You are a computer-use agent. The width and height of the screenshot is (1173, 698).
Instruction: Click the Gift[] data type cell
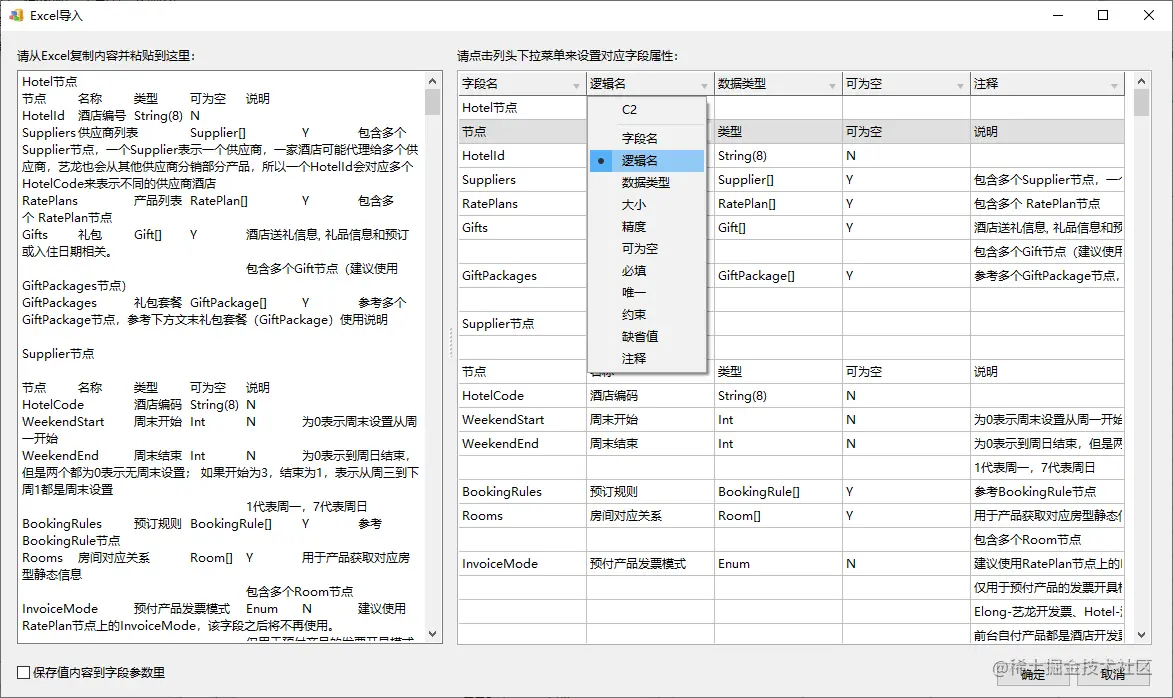[x=778, y=227]
